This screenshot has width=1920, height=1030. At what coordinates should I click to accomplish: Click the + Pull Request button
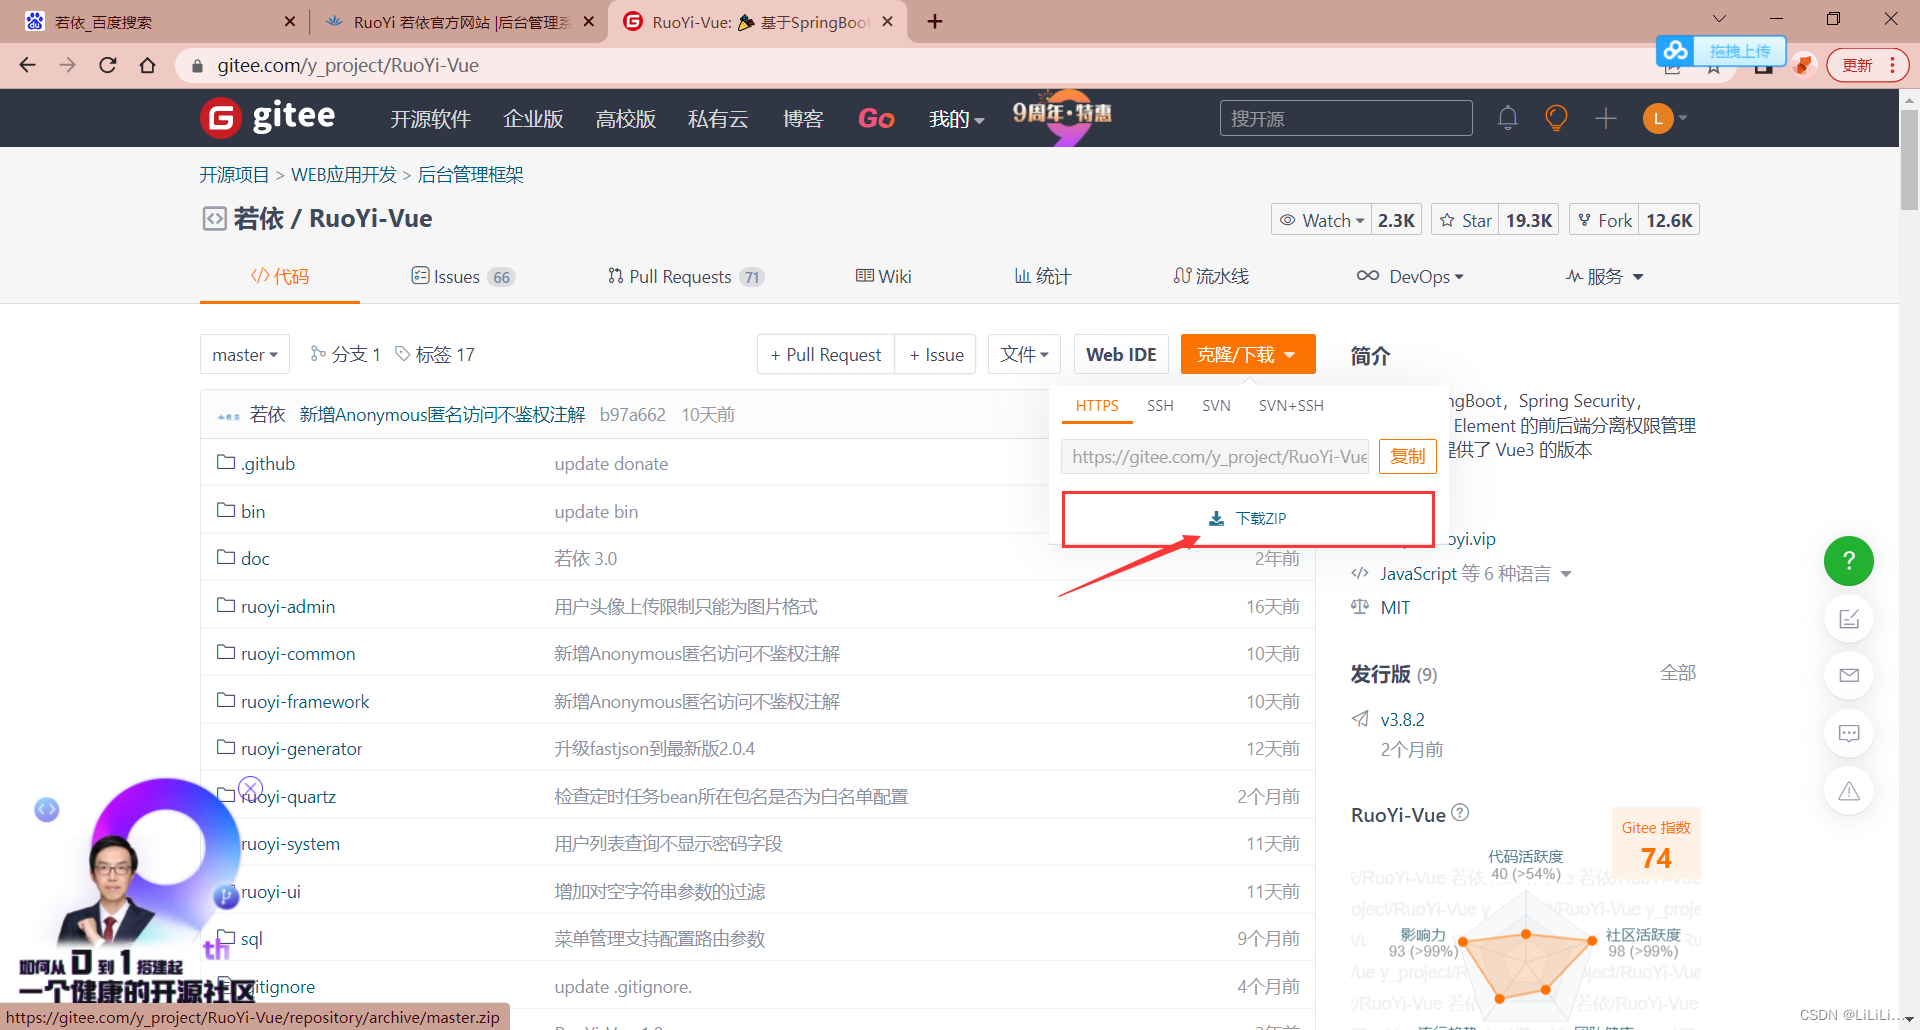[x=826, y=354]
